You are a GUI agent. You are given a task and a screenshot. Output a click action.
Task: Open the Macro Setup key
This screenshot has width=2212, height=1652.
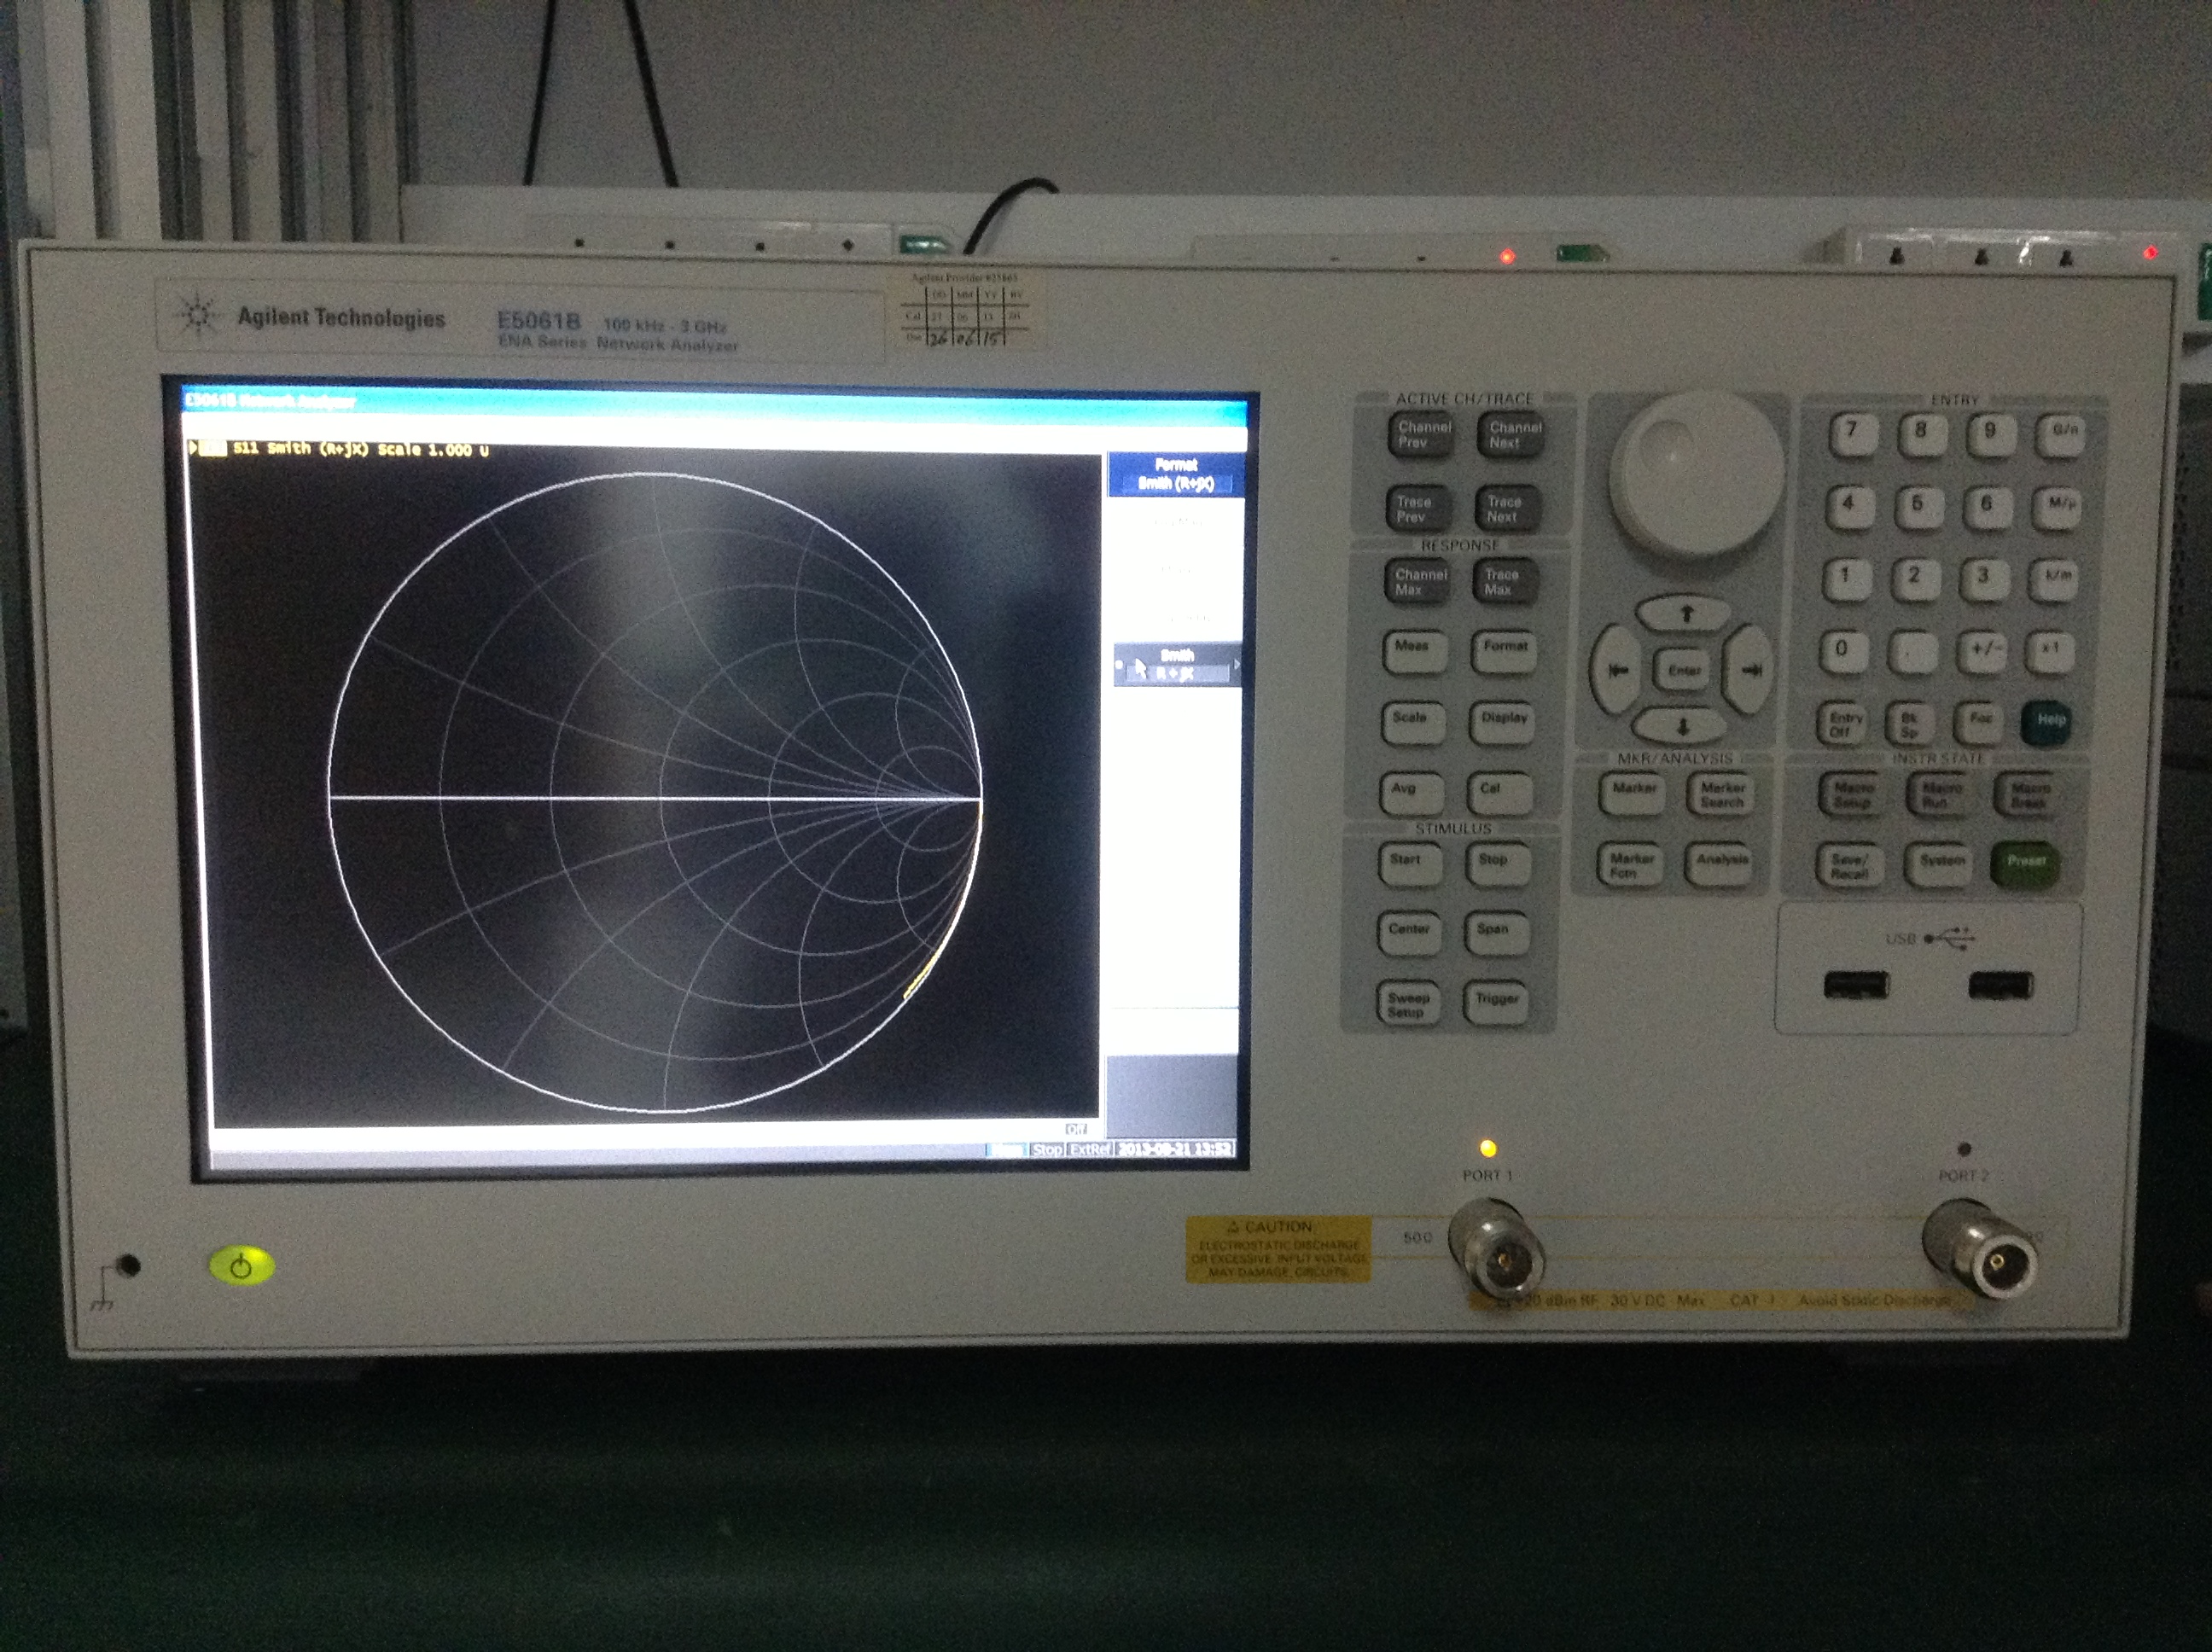click(1852, 795)
